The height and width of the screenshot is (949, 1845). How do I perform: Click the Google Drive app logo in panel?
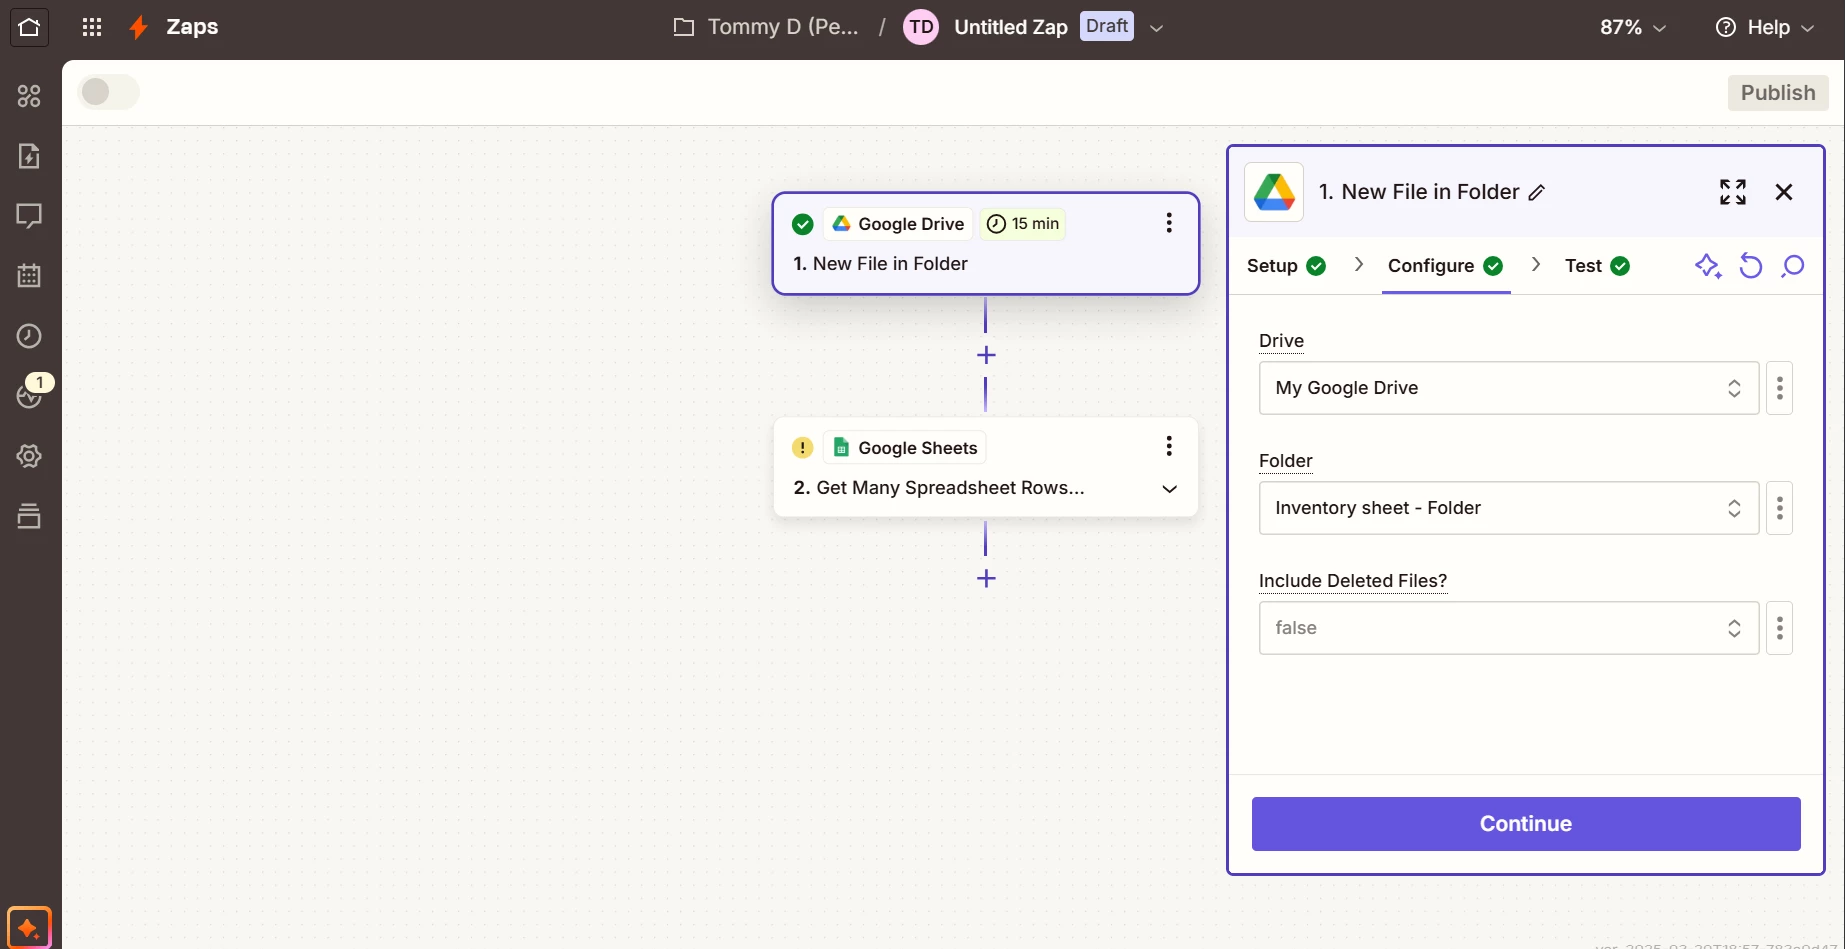1274,192
